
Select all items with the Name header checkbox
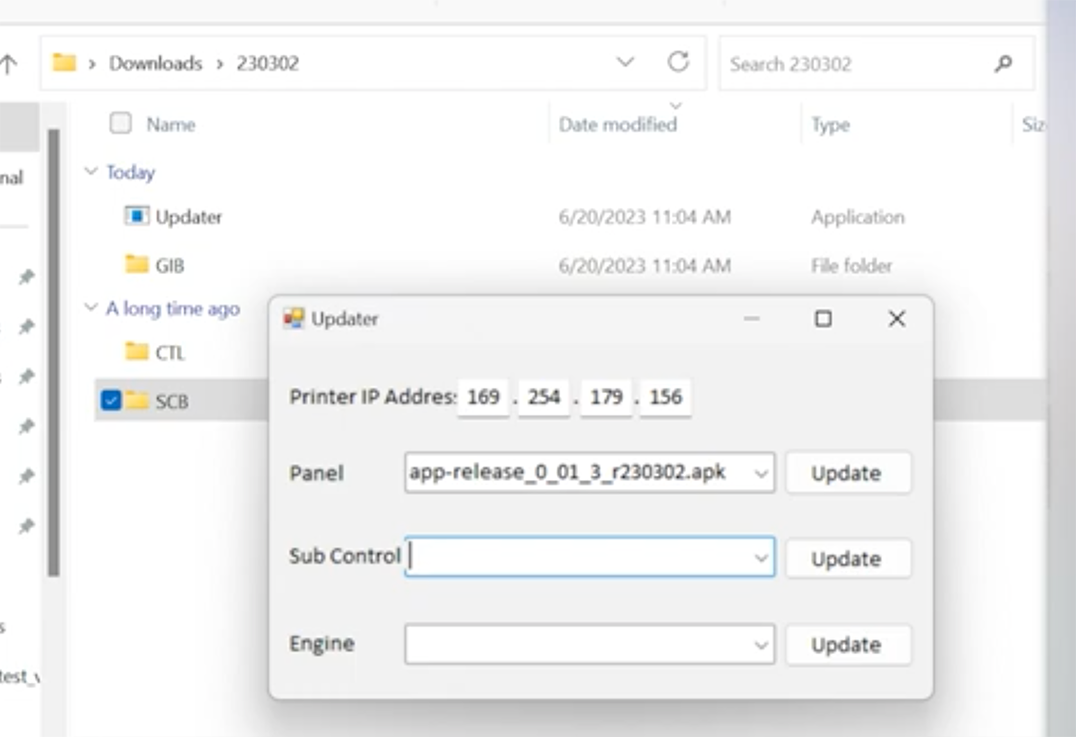click(x=120, y=123)
